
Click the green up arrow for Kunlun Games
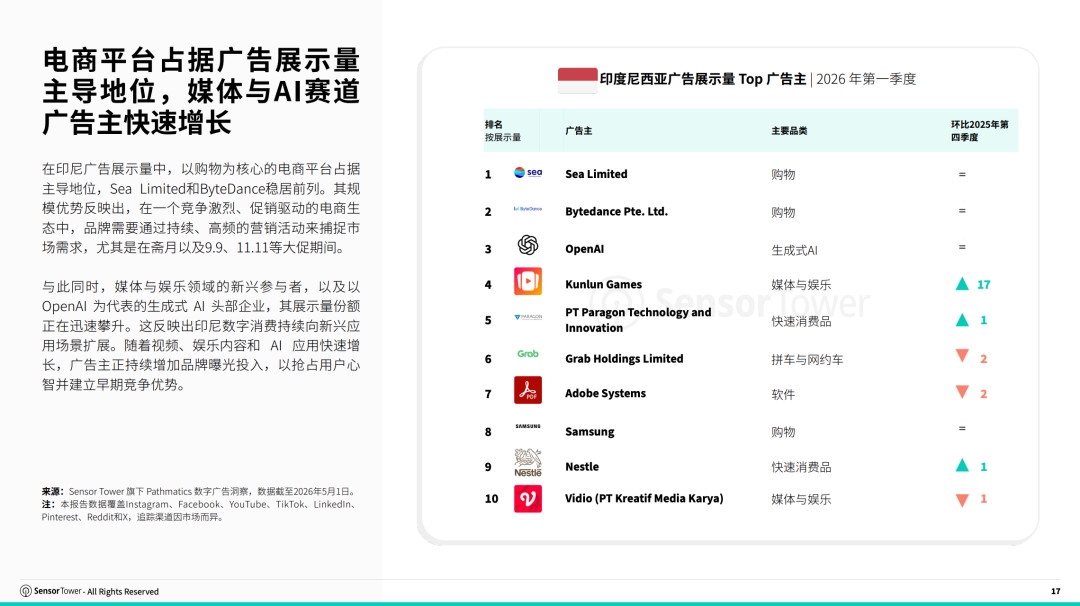[x=962, y=284]
